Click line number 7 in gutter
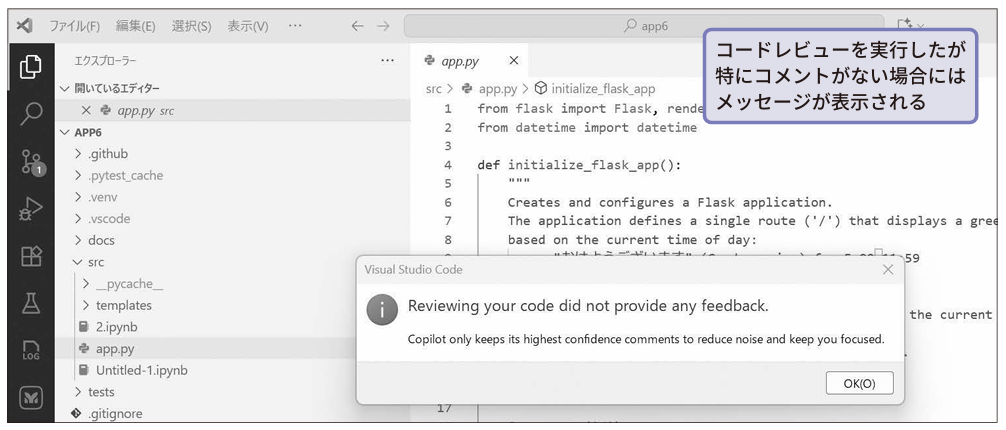This screenshot has width=1006, height=430. (447, 221)
